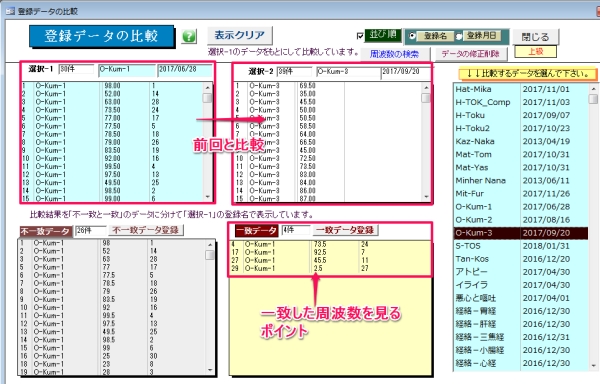Click the 選択-1 date field 2017/06/28
The image size is (600, 384).
(x=185, y=70)
